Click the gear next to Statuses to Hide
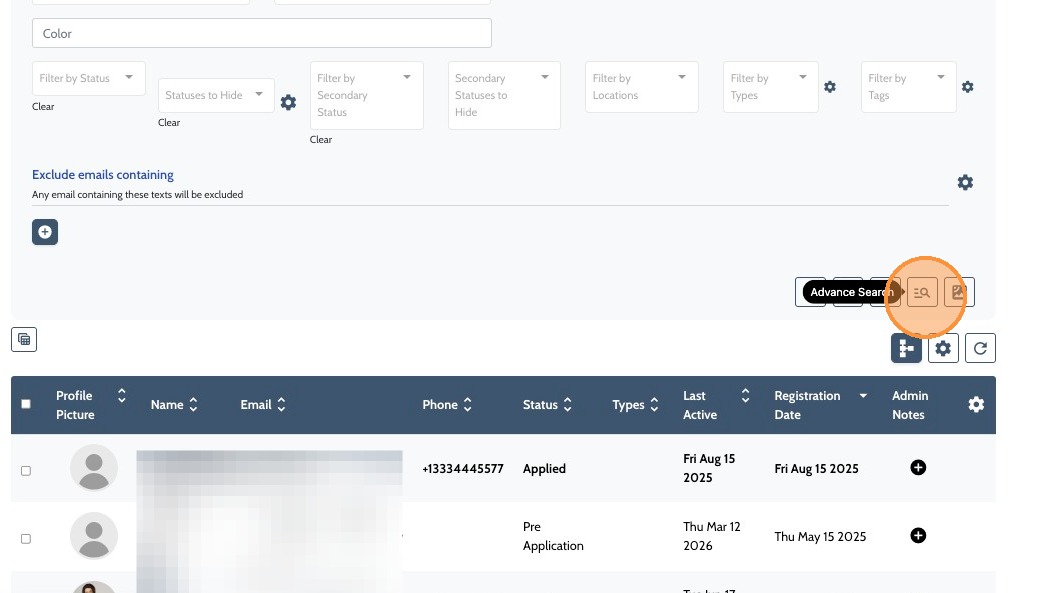 (289, 102)
